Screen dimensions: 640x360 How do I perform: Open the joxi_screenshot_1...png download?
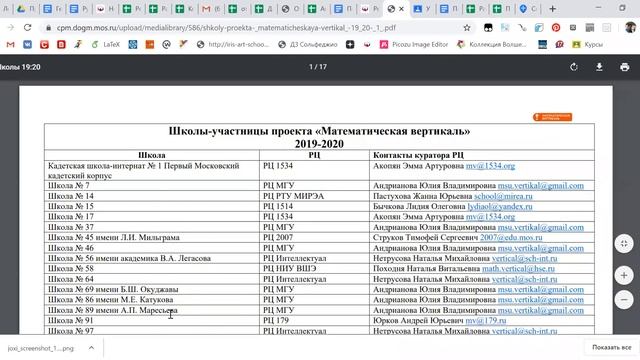[x=41, y=348]
